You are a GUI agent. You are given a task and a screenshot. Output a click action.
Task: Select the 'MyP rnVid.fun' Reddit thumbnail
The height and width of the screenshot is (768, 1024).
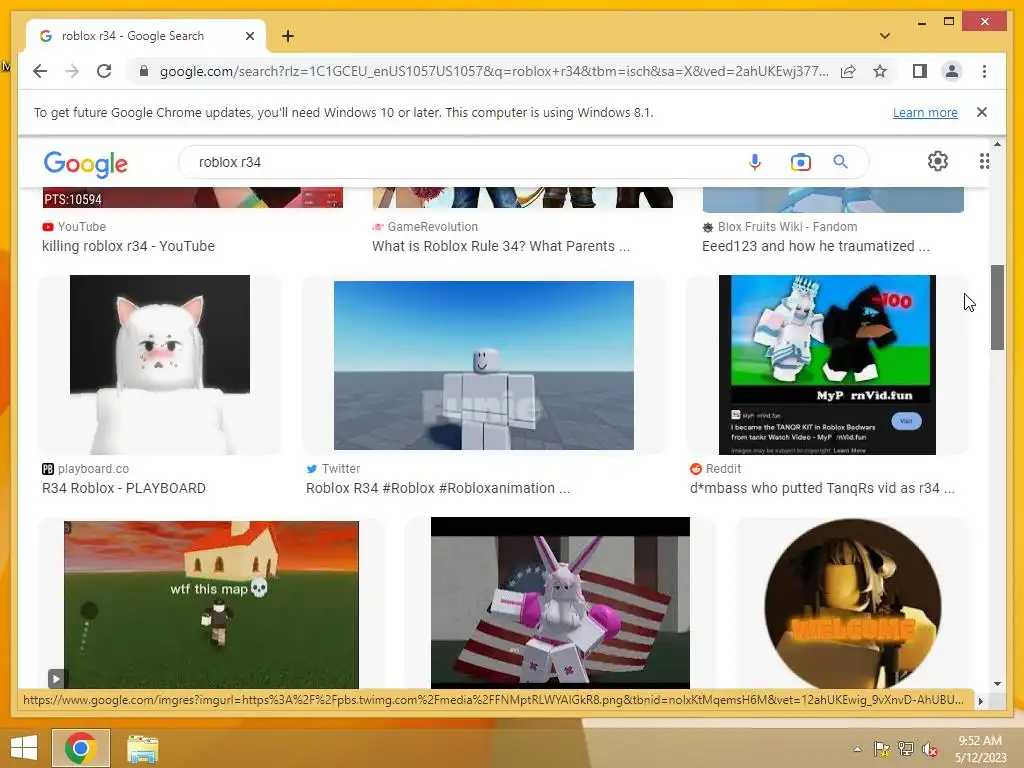(827, 364)
